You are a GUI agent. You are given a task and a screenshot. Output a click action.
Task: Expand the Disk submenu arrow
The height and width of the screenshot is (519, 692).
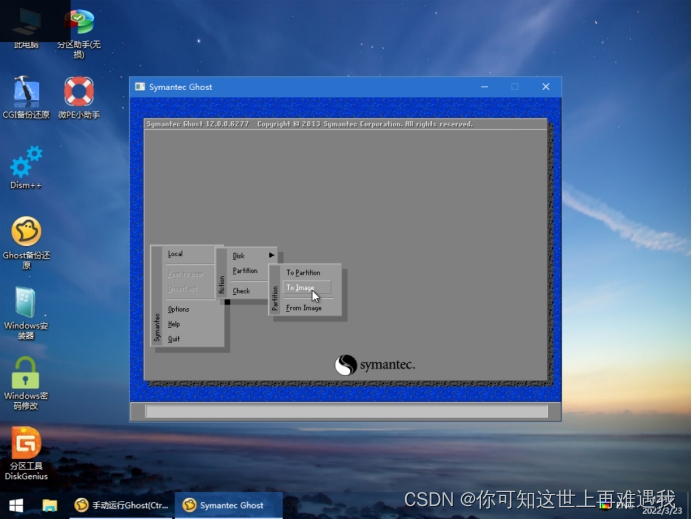(271, 255)
